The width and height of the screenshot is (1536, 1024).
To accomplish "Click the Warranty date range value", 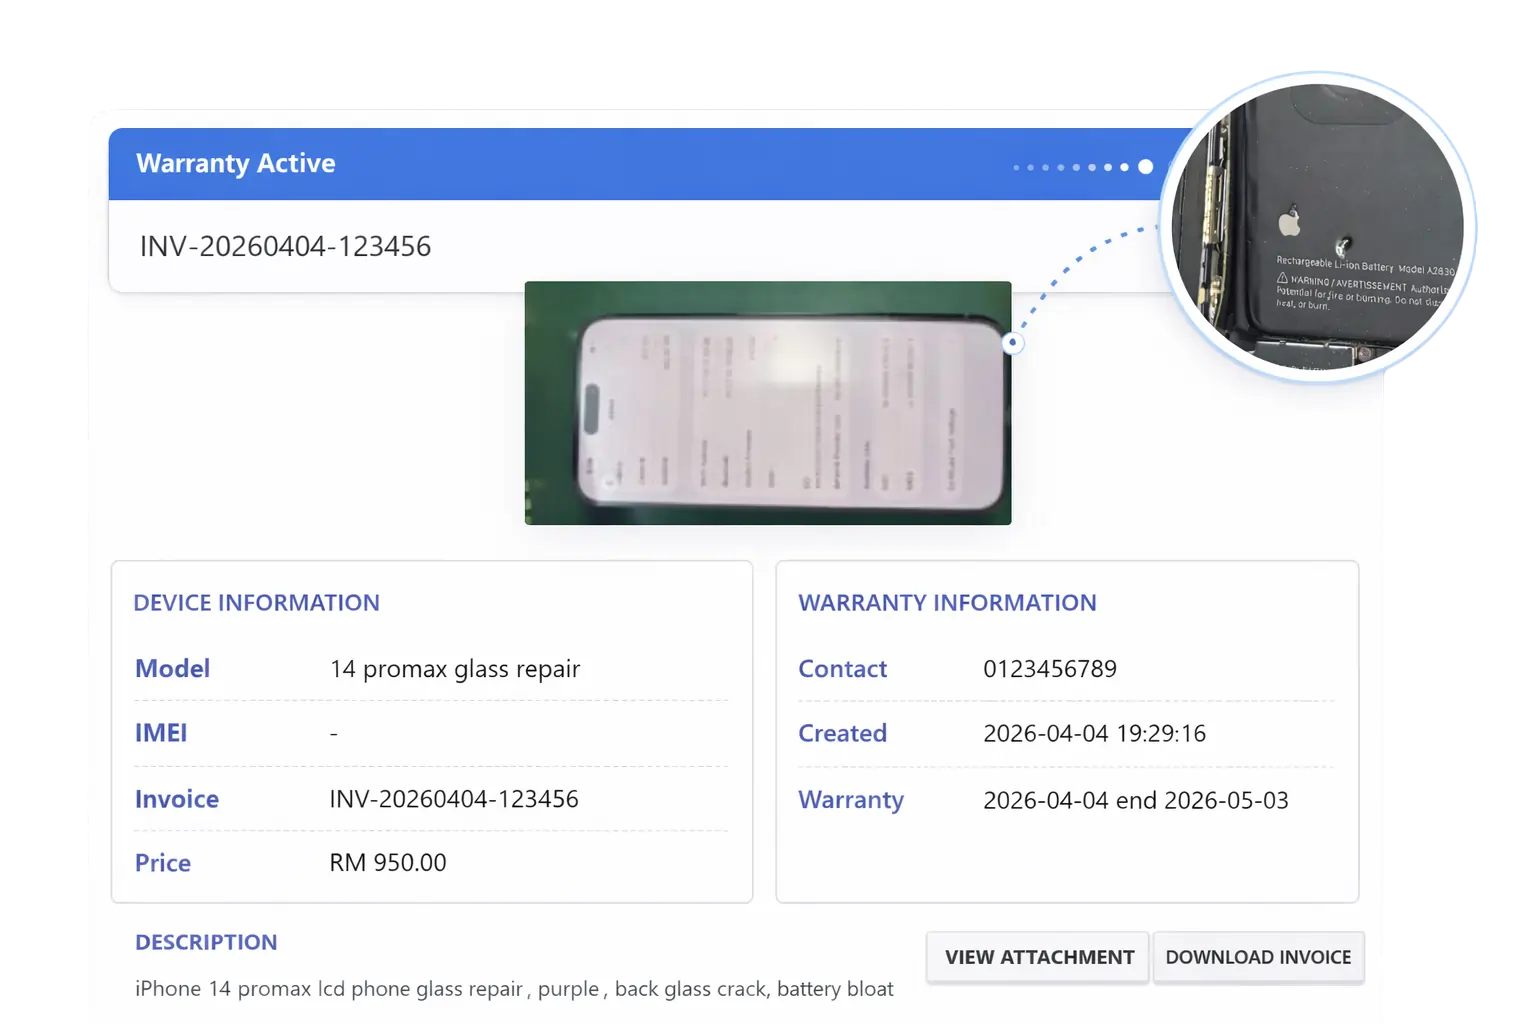I will (1136, 800).
